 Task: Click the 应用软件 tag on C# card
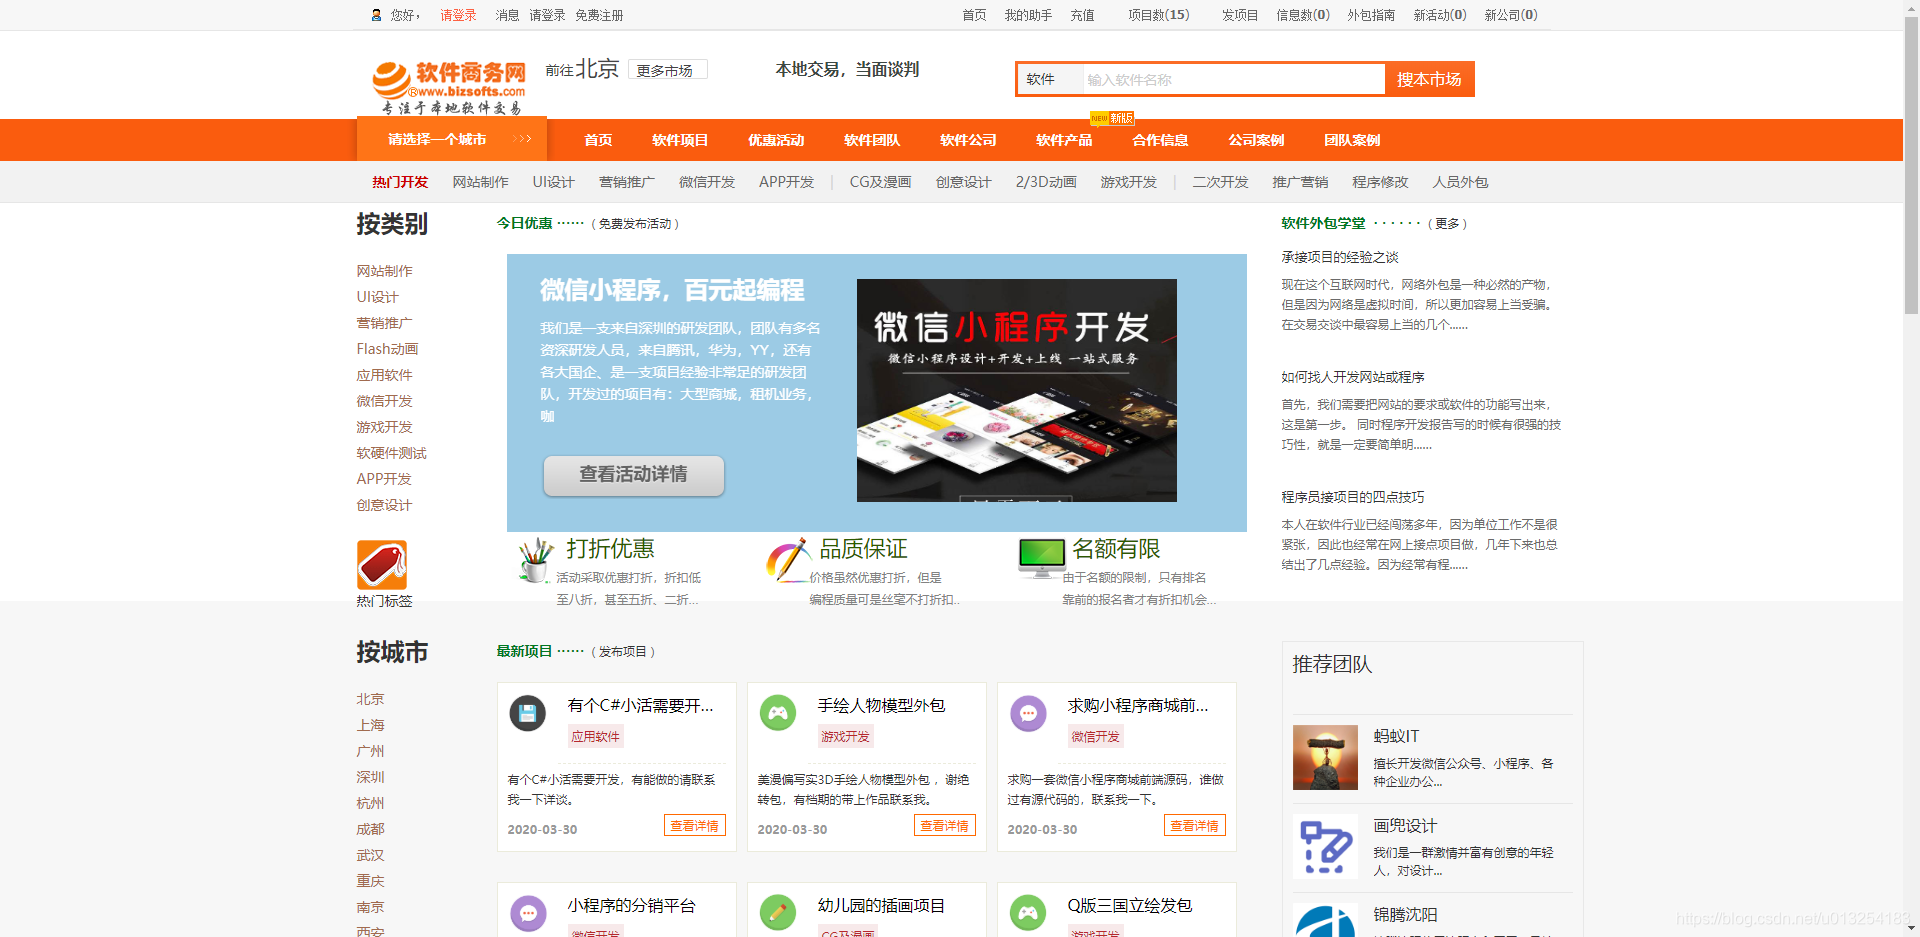point(595,736)
